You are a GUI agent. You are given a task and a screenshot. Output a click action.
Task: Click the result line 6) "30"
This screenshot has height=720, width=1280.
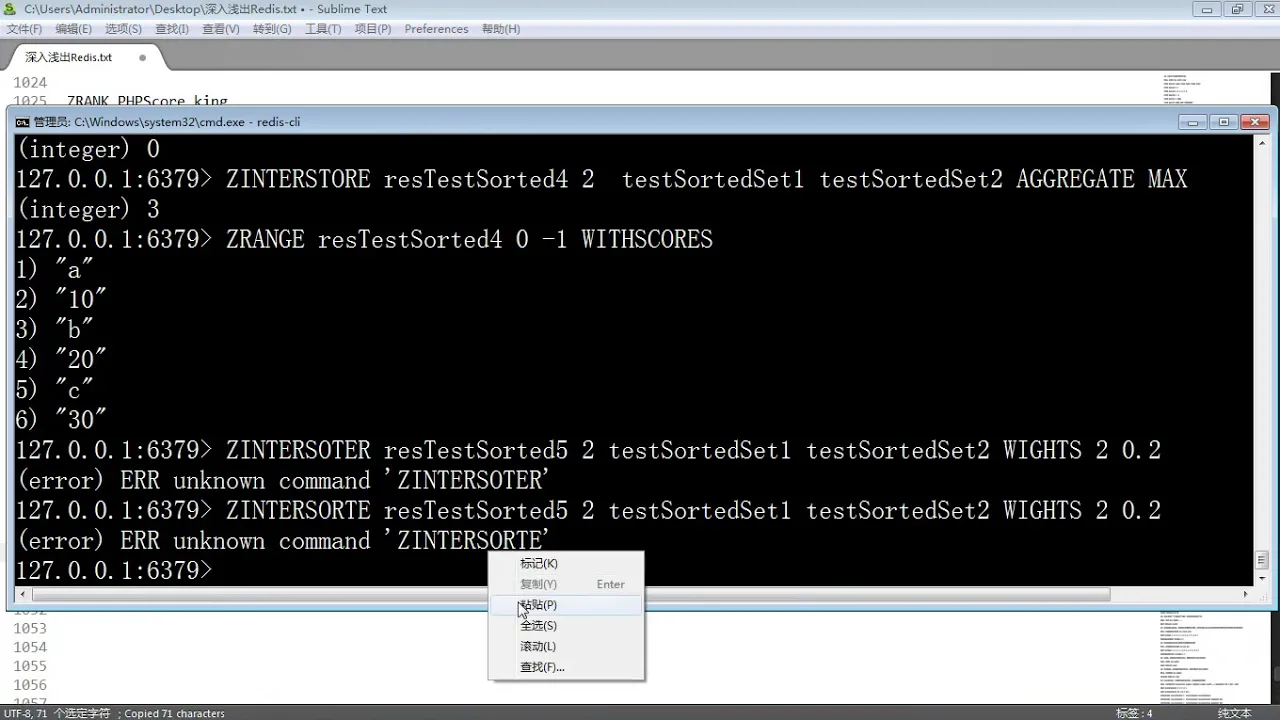click(x=61, y=420)
